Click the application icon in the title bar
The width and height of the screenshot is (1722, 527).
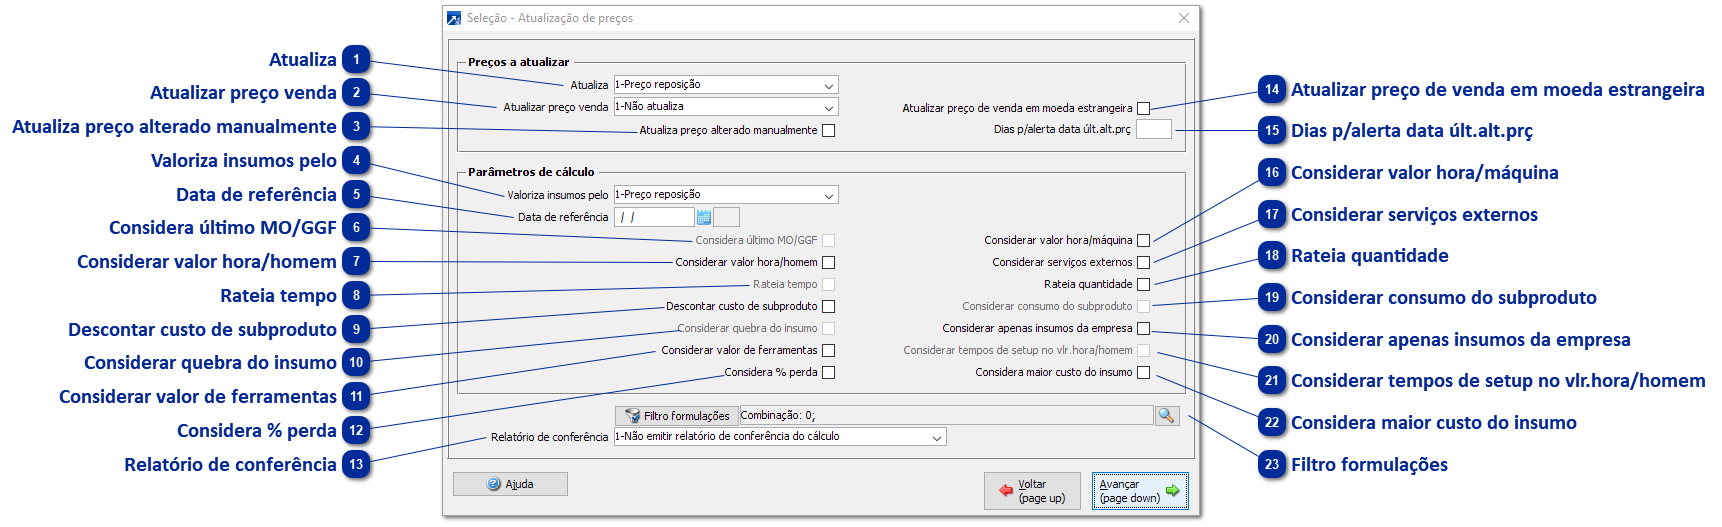coord(454,18)
